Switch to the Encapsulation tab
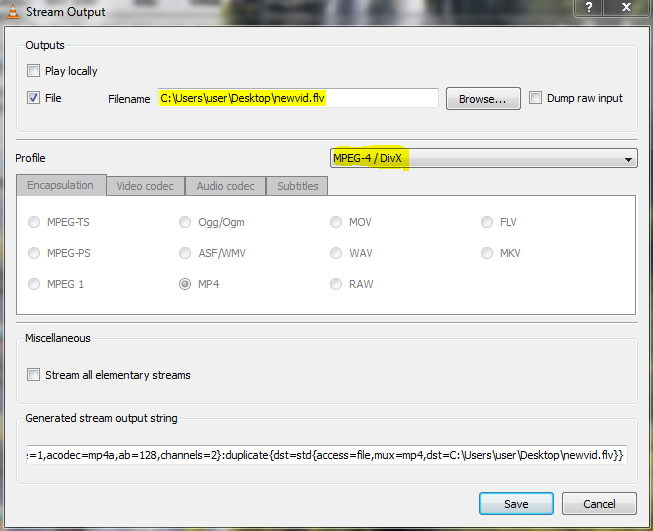This screenshot has width=653, height=531. 61,185
